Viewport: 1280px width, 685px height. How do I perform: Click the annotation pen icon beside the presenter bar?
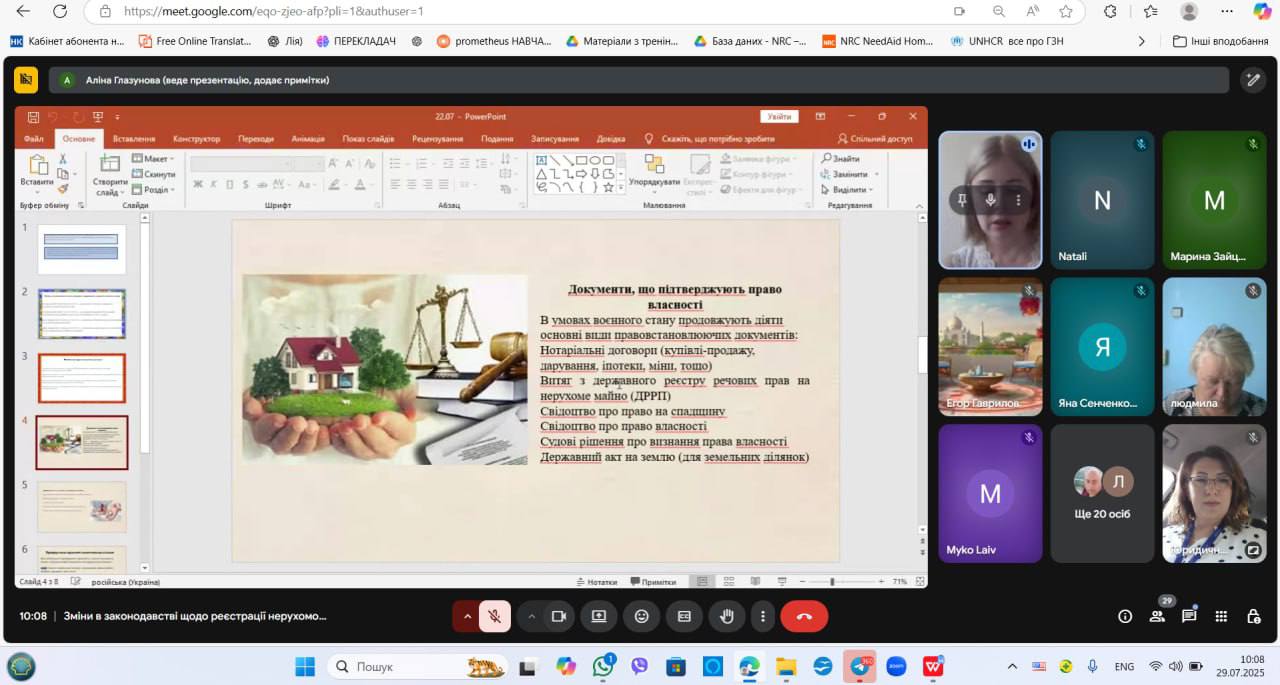pos(1252,80)
